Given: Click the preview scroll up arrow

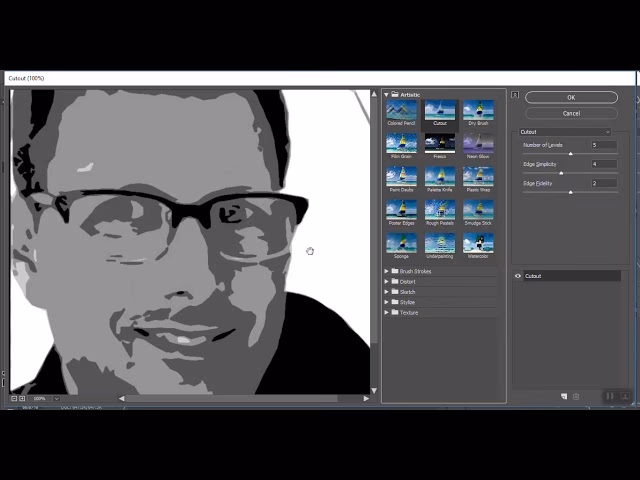Looking at the screenshot, I should point(374,94).
